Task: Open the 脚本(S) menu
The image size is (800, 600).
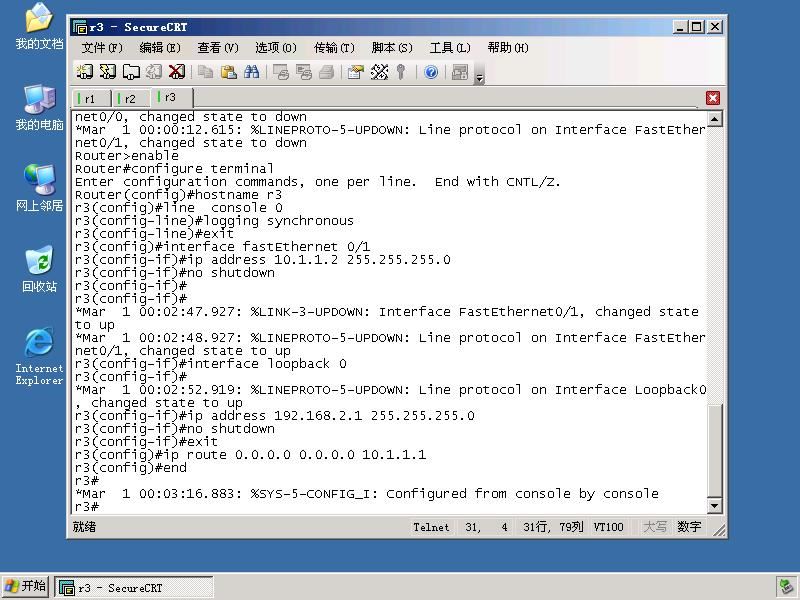Action: coord(392,48)
